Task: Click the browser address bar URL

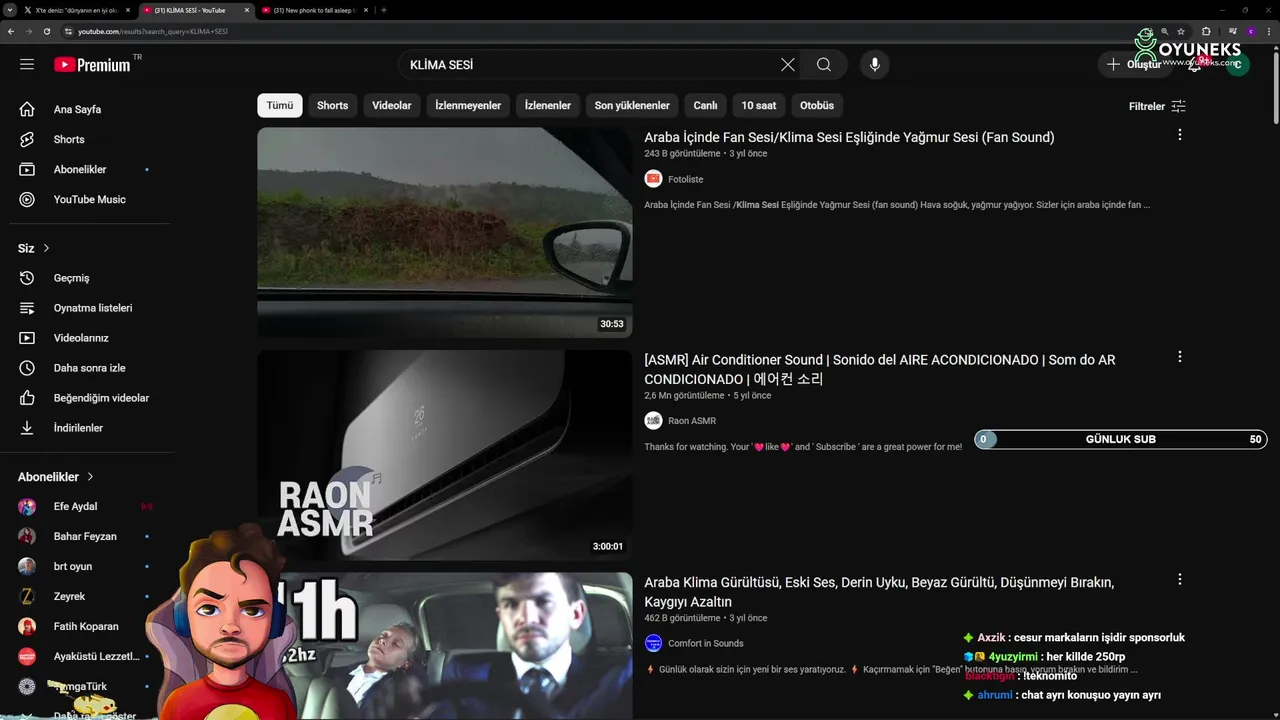Action: [x=153, y=31]
